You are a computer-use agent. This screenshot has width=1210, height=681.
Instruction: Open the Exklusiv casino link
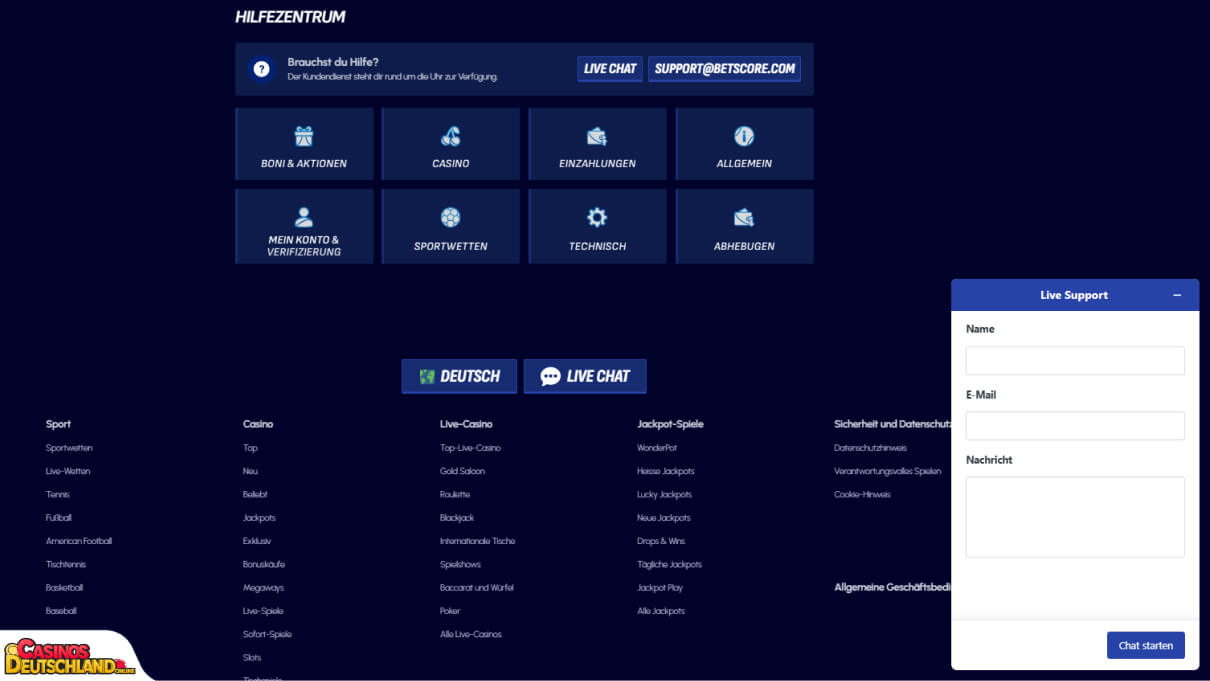tap(257, 541)
